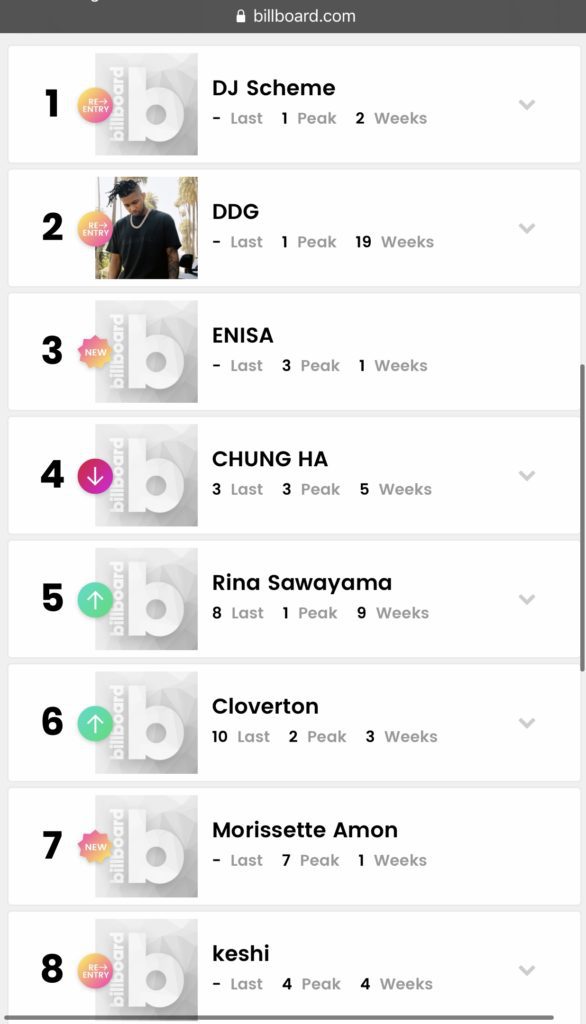This screenshot has width=586, height=1024.
Task: Click the Re-Entry badge next to keshi
Action: click(x=95, y=970)
